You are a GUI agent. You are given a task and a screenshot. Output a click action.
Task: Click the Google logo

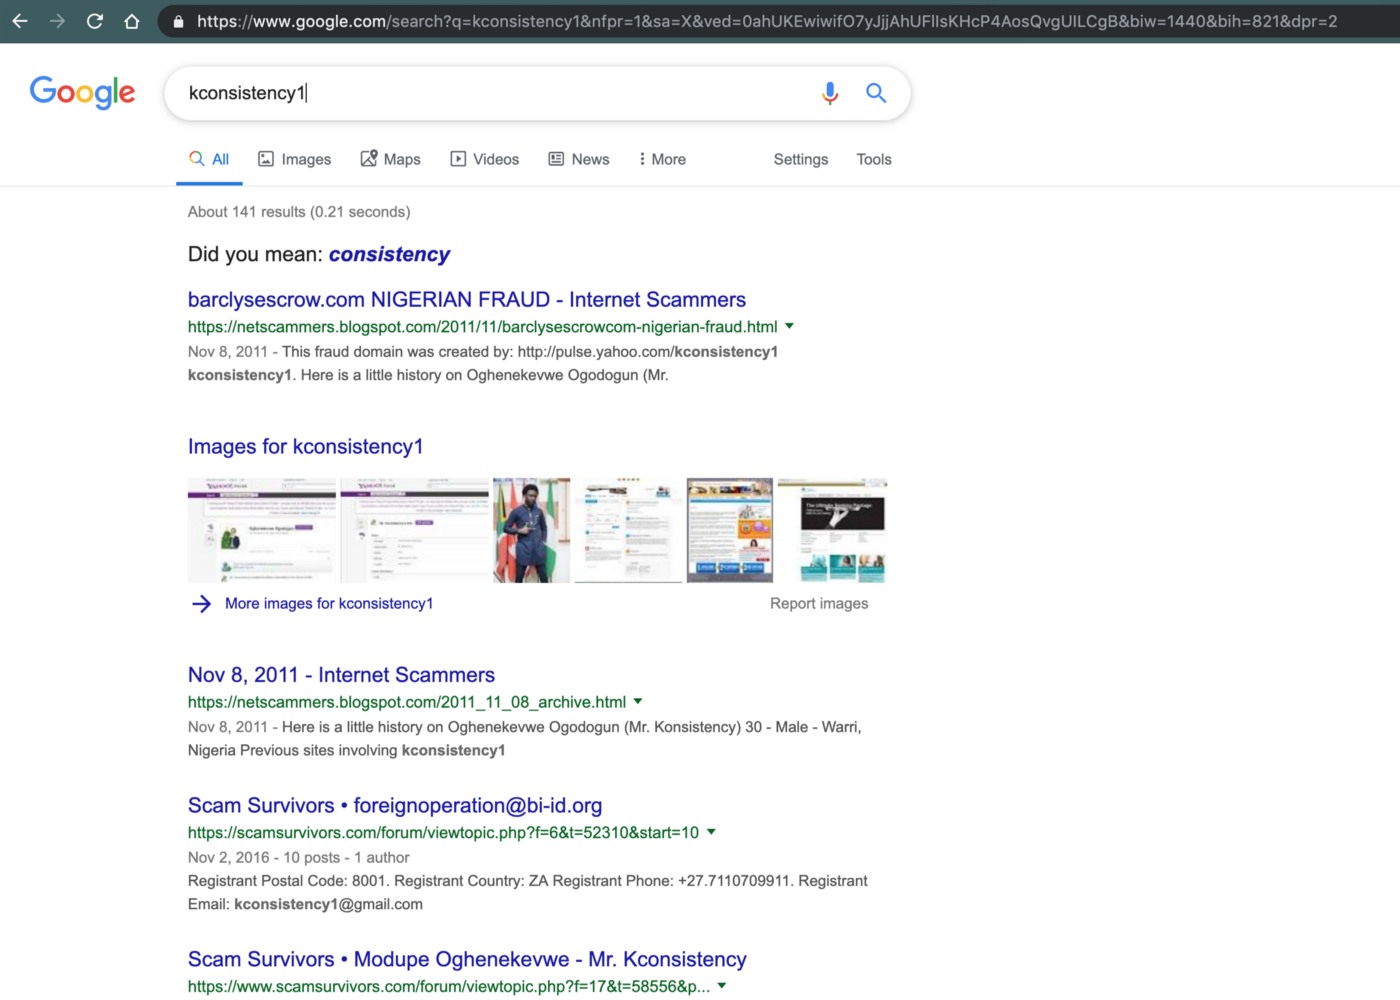(x=82, y=92)
